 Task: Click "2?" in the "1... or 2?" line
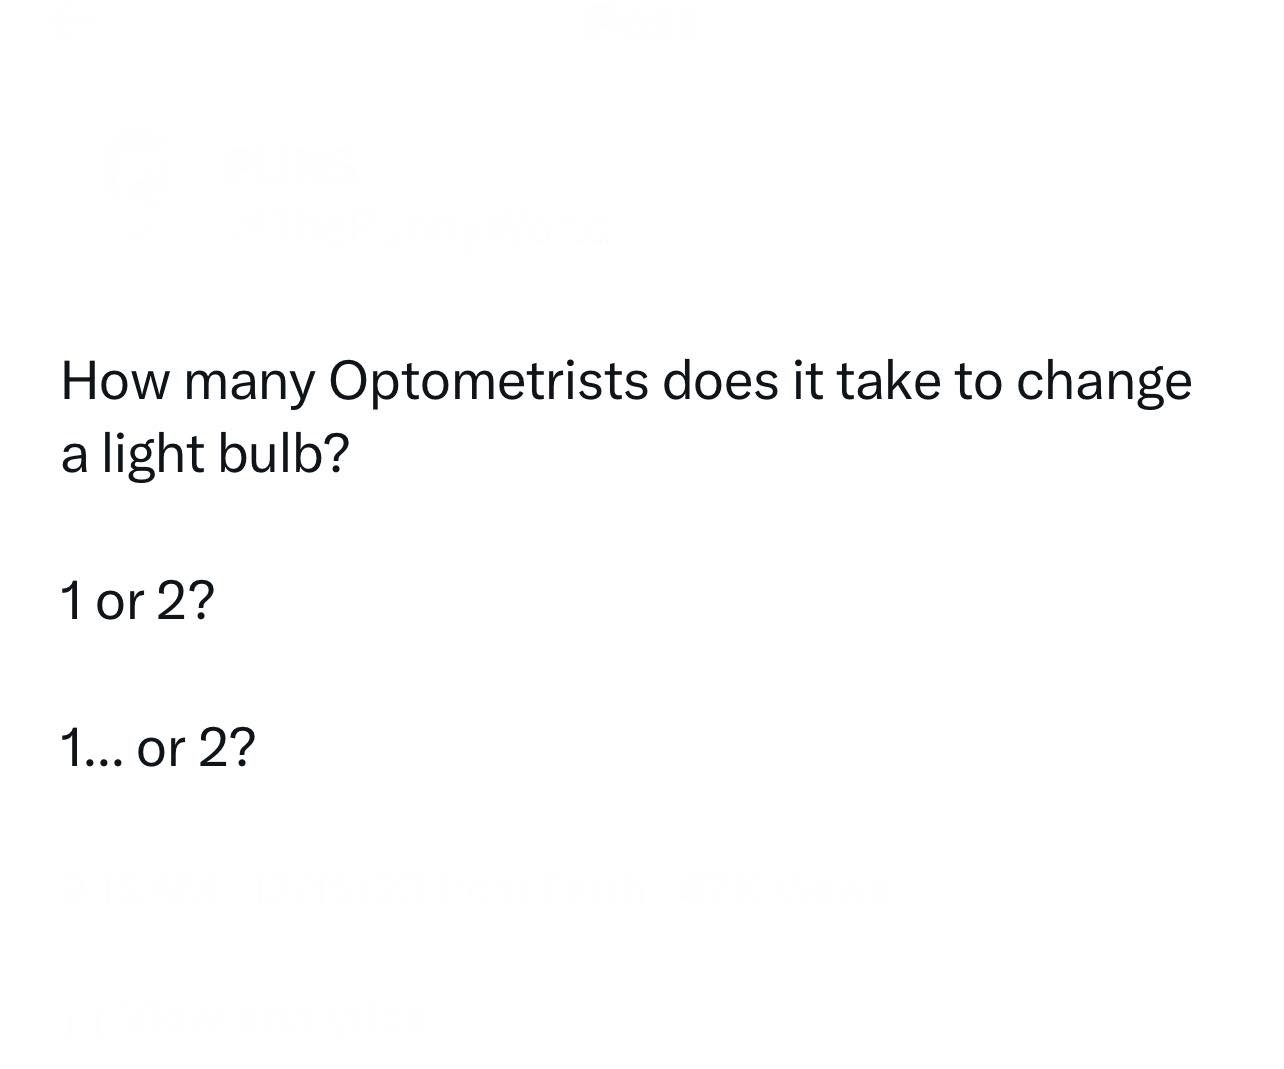[228, 747]
